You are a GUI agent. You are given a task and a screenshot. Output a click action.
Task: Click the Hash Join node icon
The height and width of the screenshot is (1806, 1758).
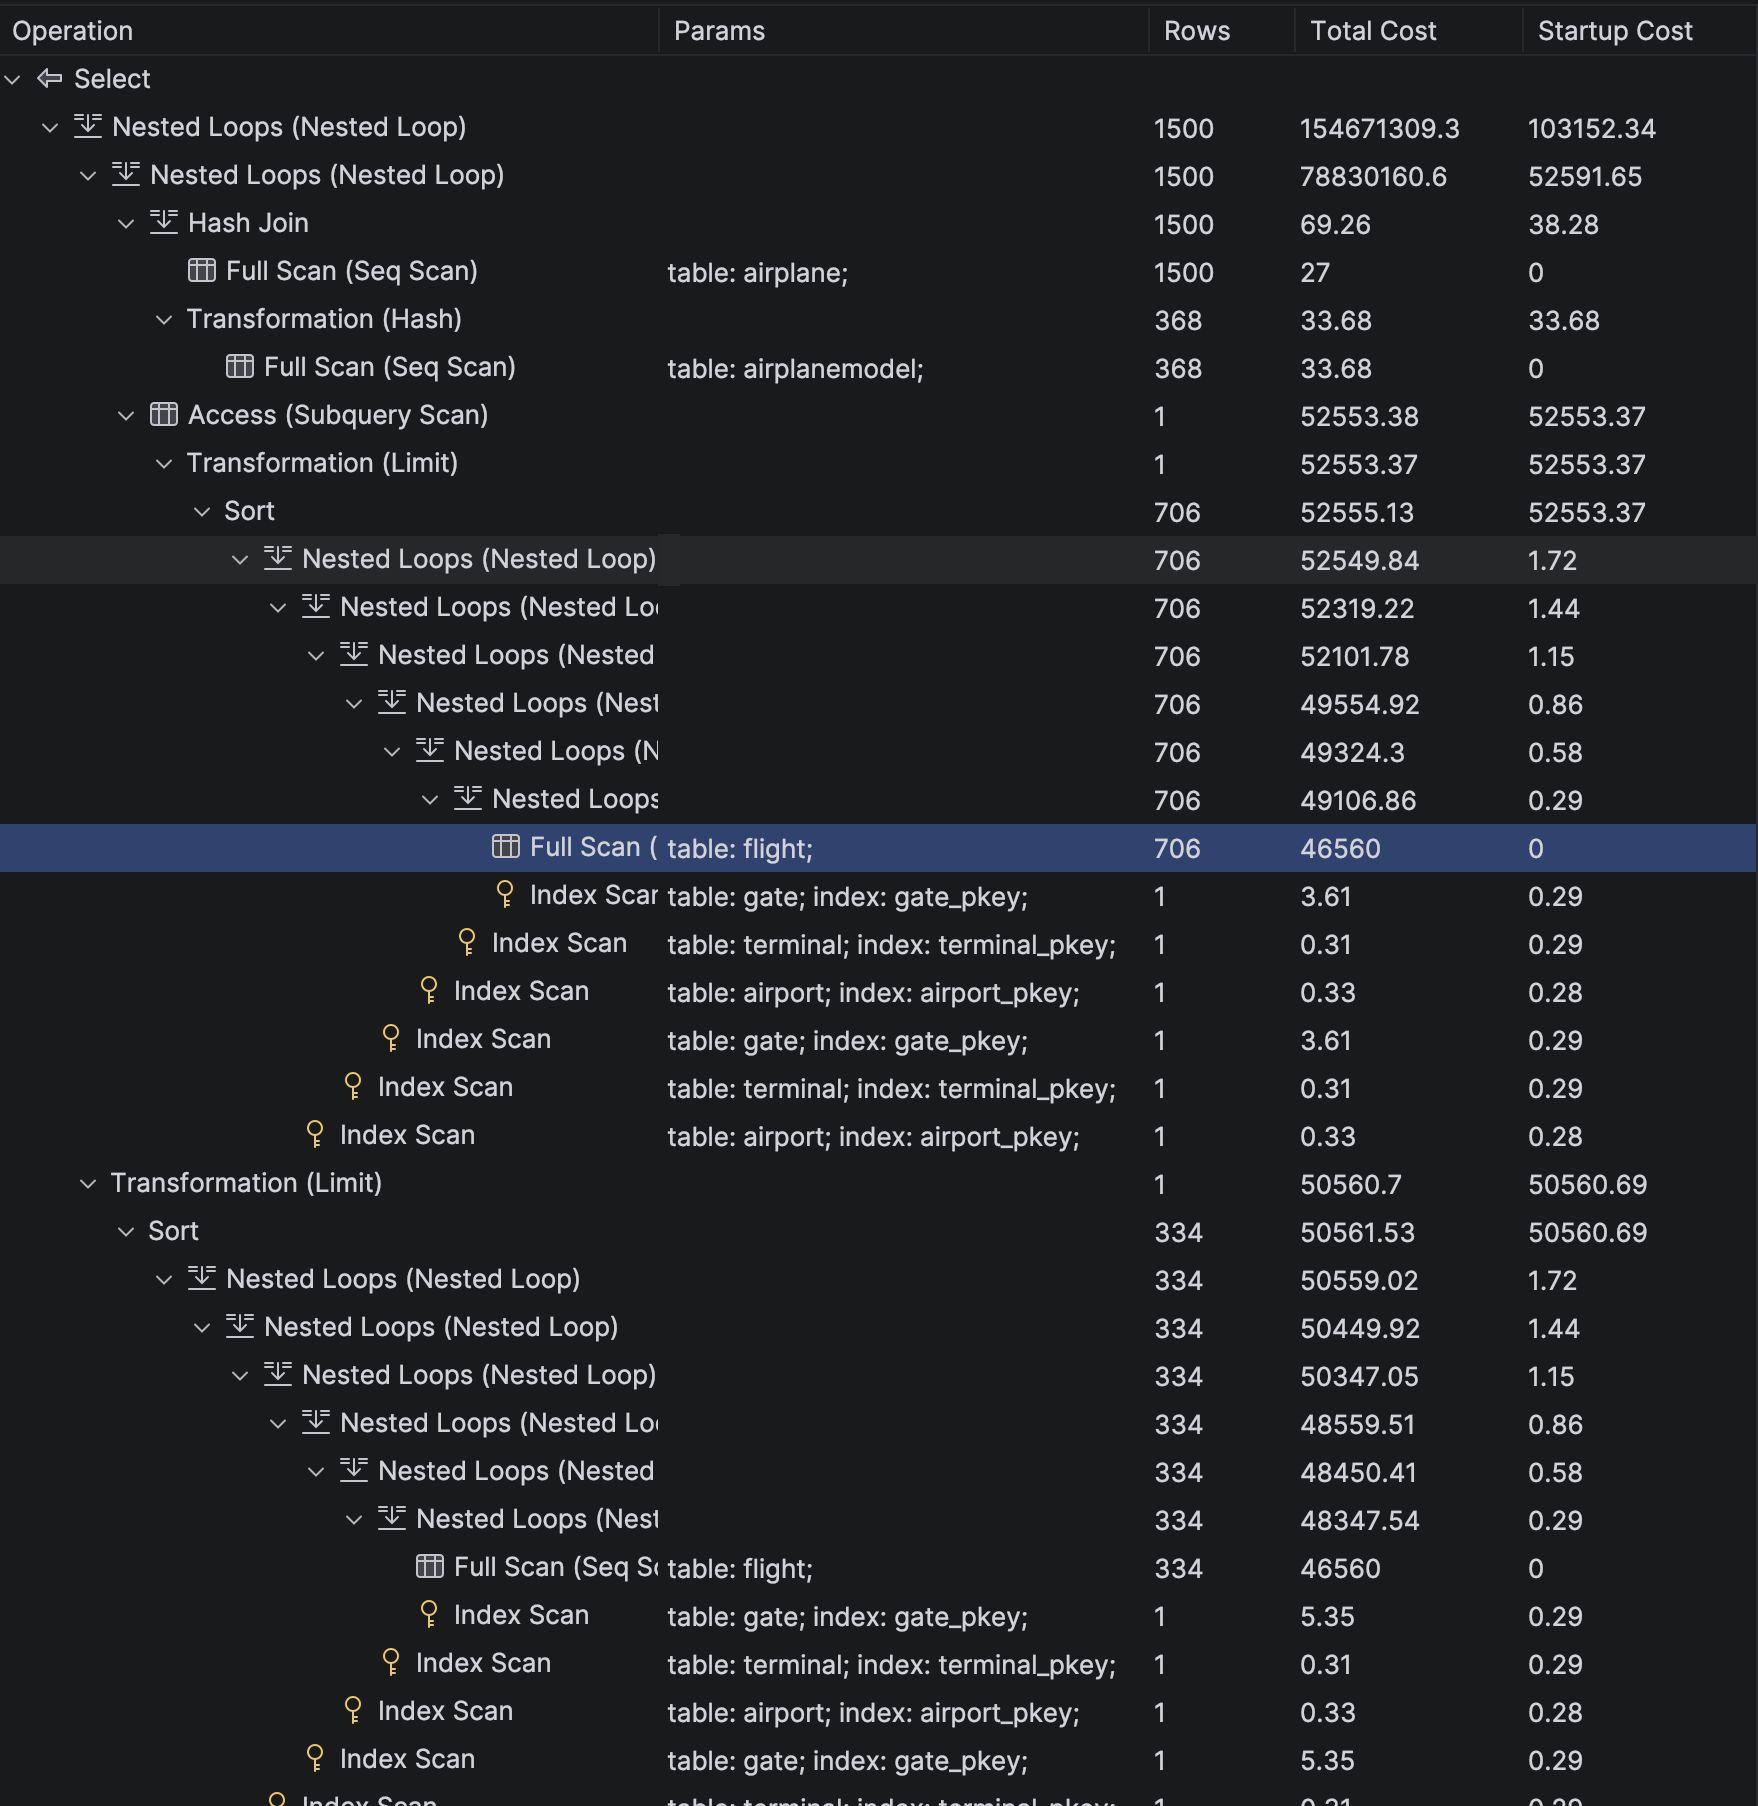(x=163, y=222)
